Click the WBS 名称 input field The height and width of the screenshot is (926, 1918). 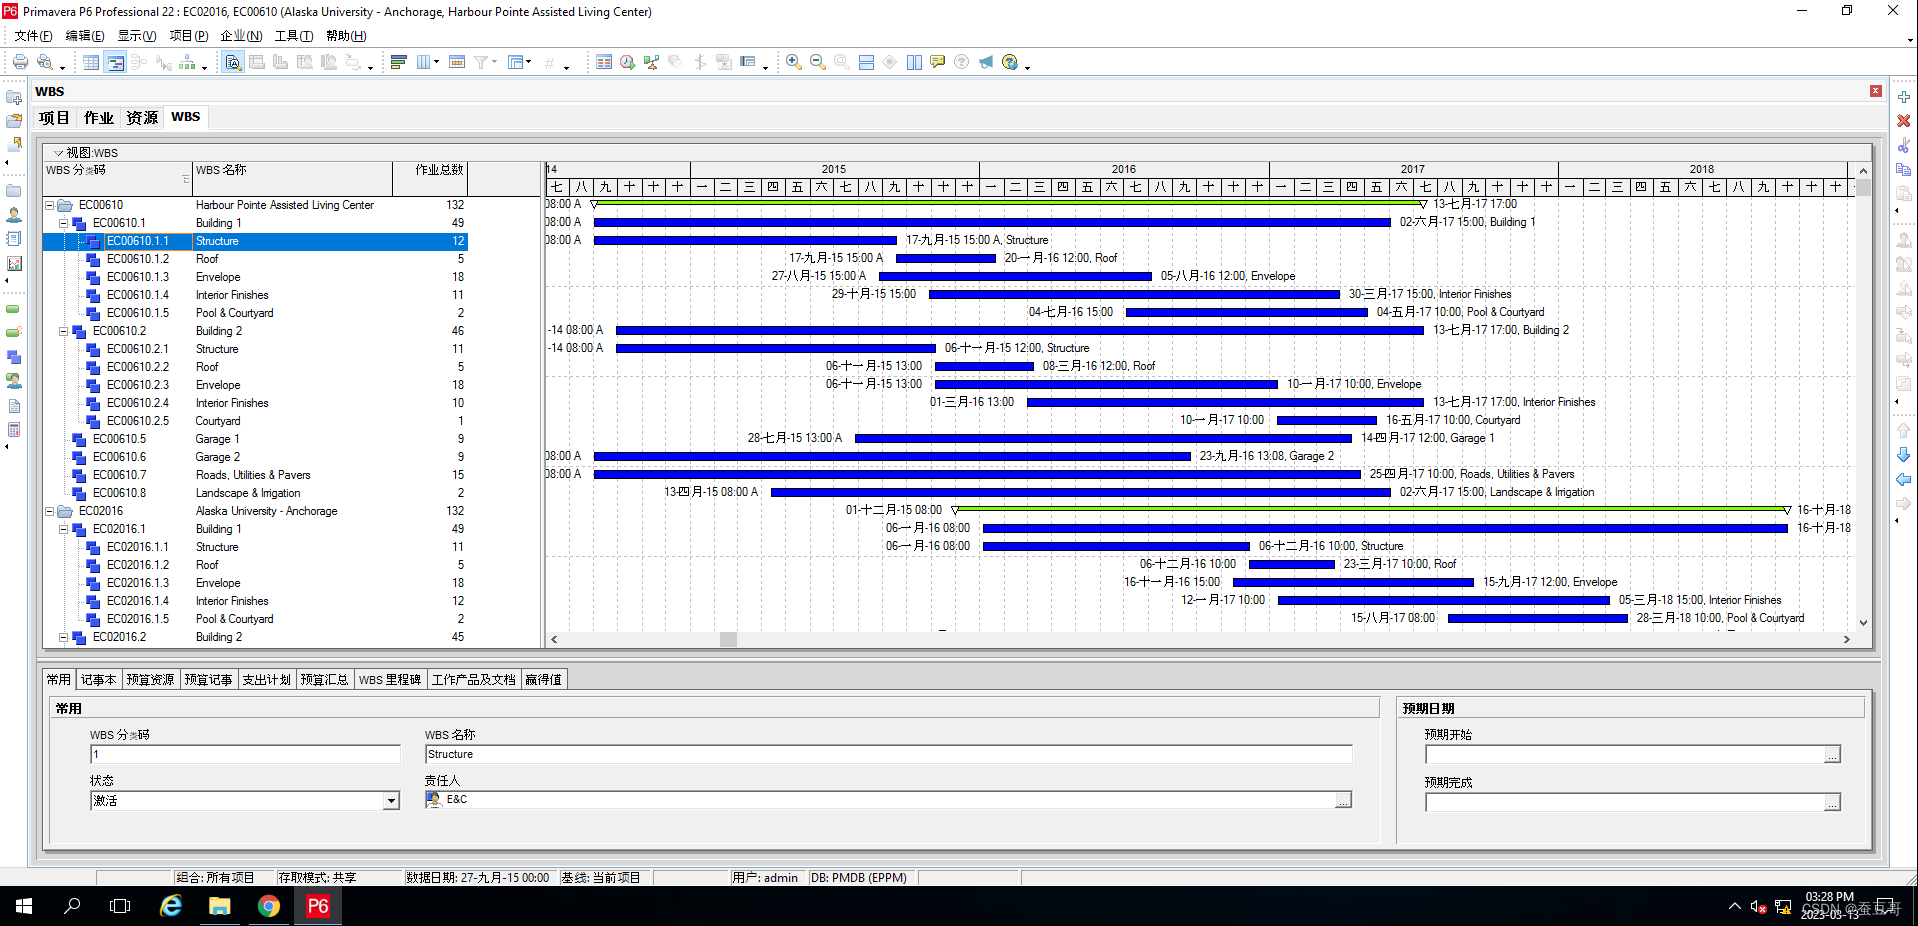[888, 755]
